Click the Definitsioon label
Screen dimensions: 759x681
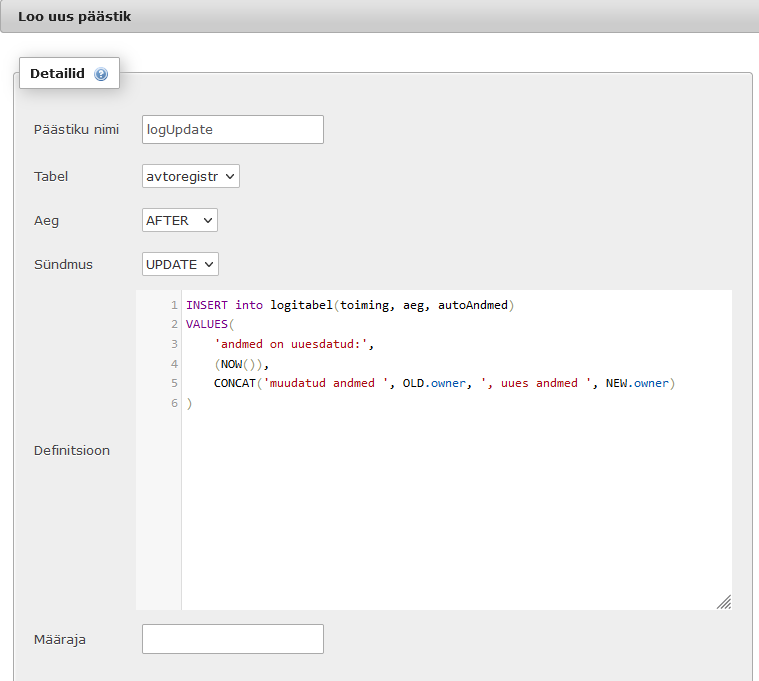click(72, 451)
